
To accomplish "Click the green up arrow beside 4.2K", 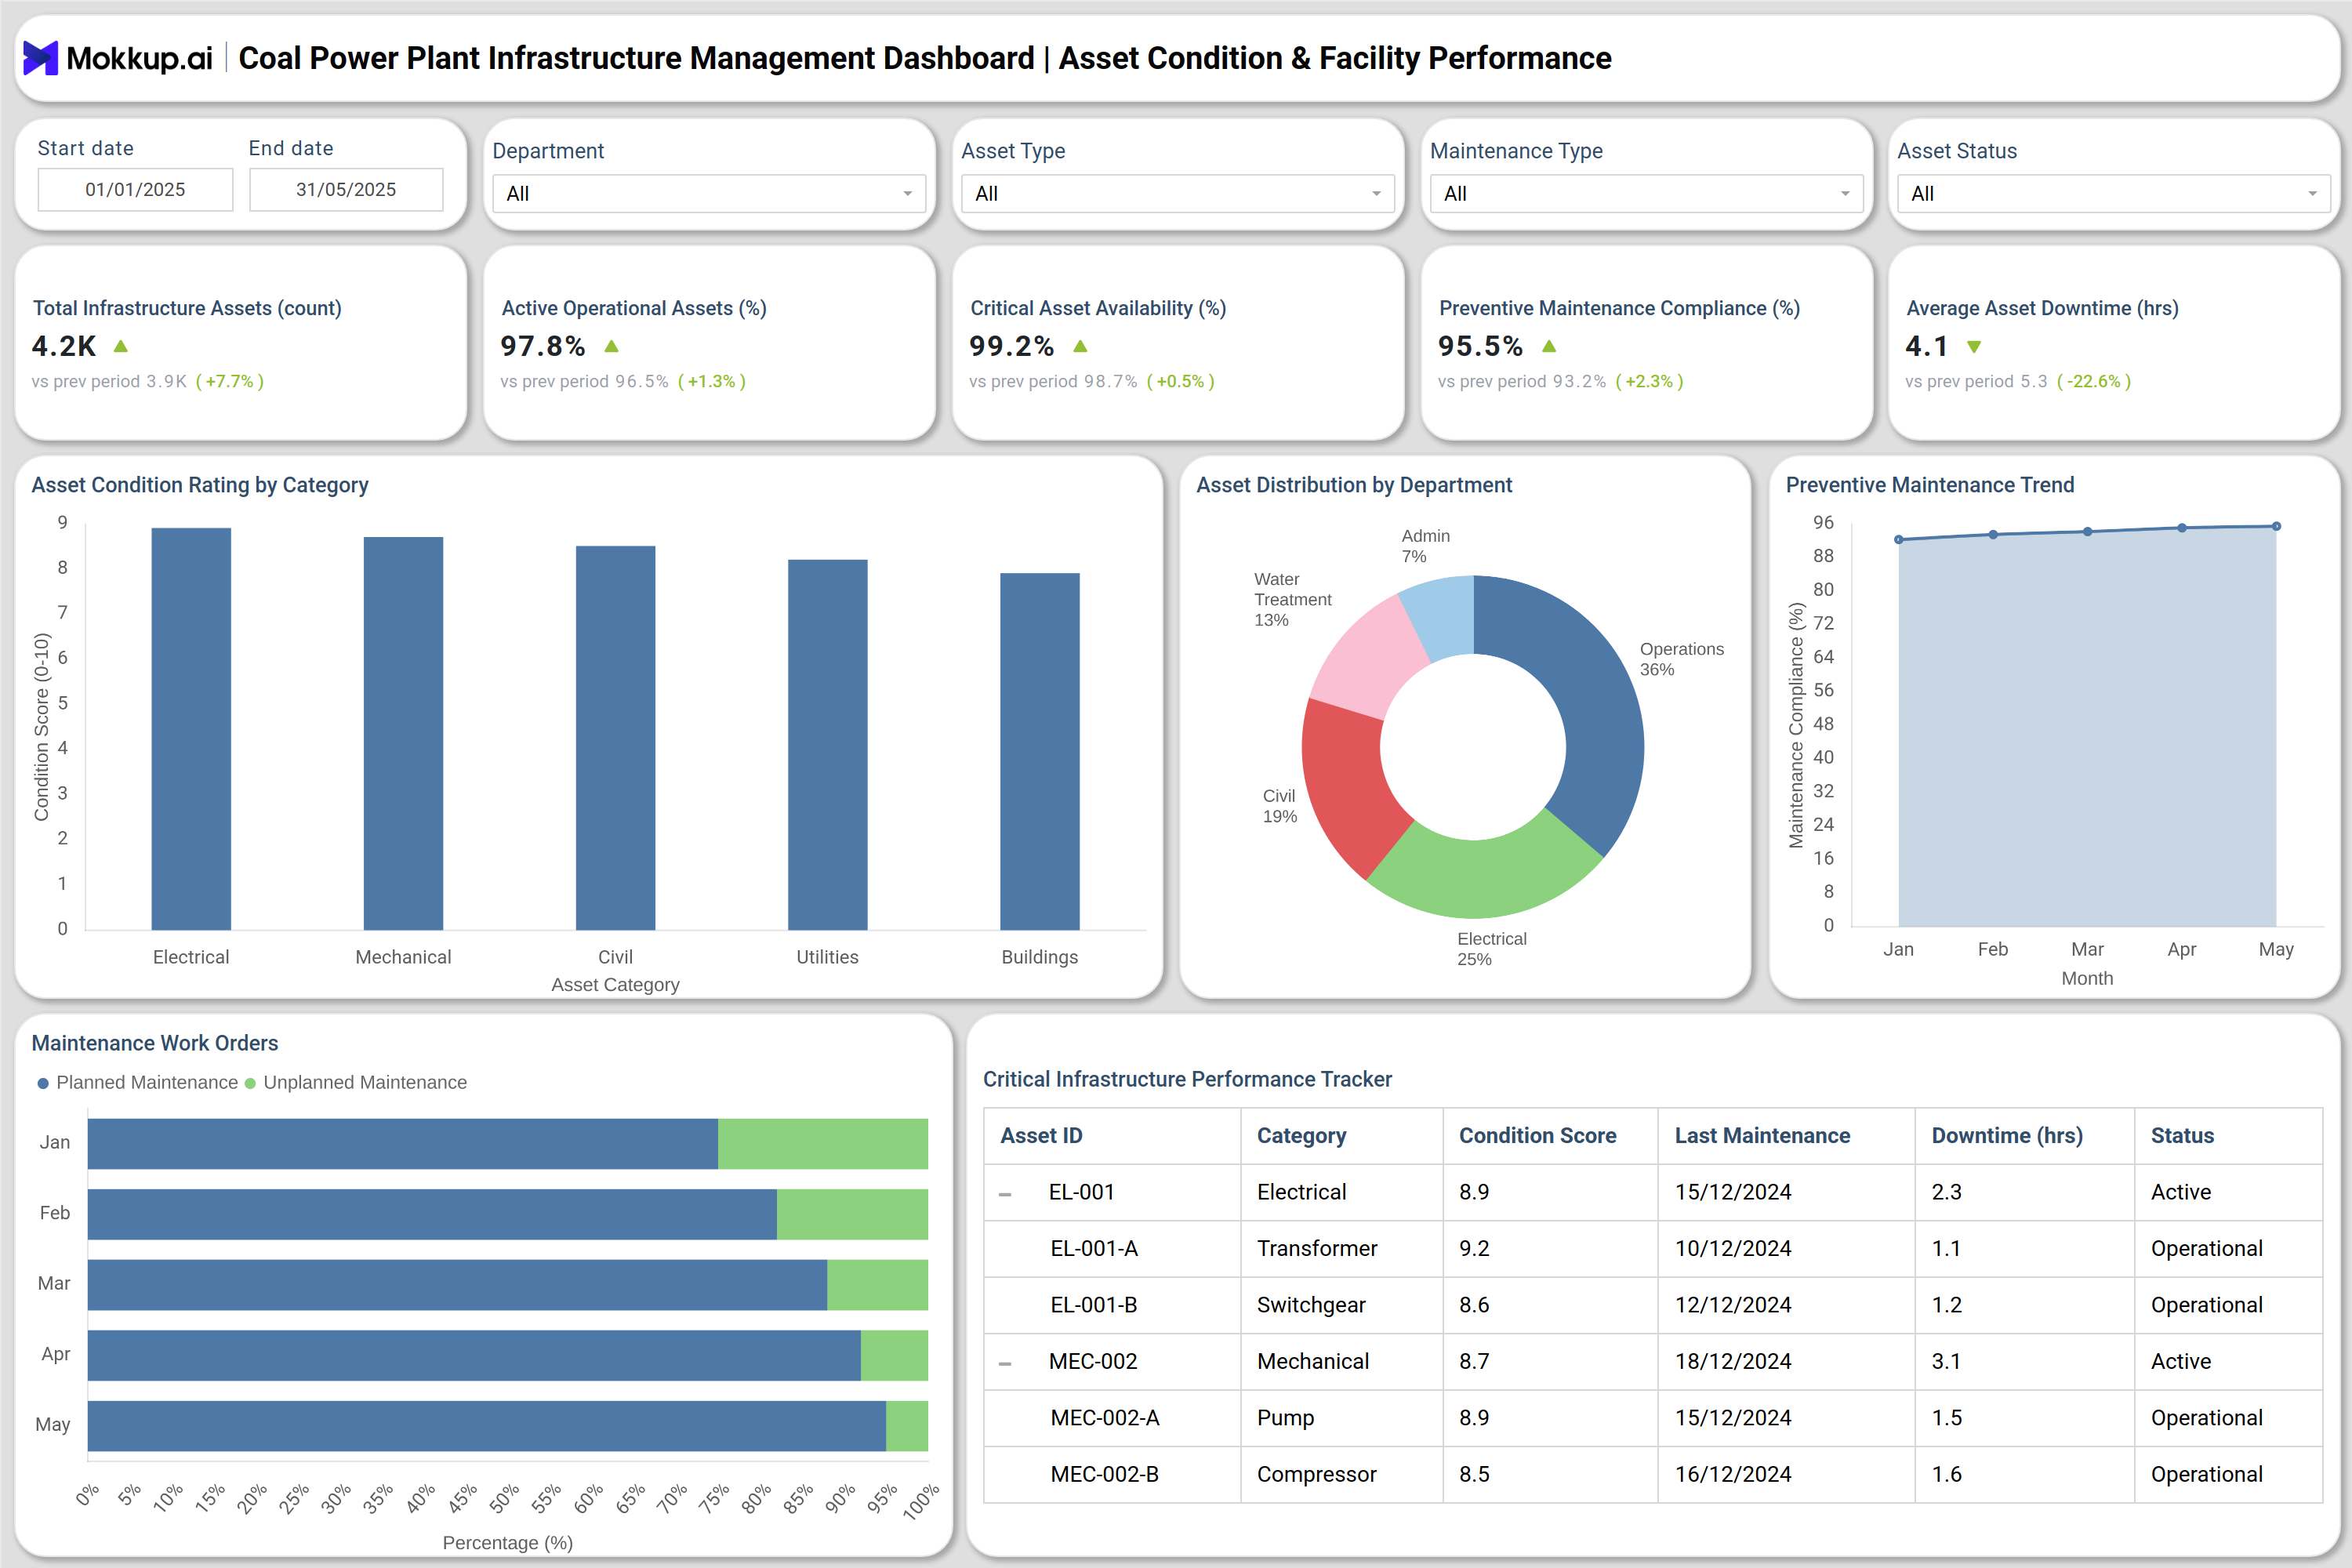I will tap(121, 346).
